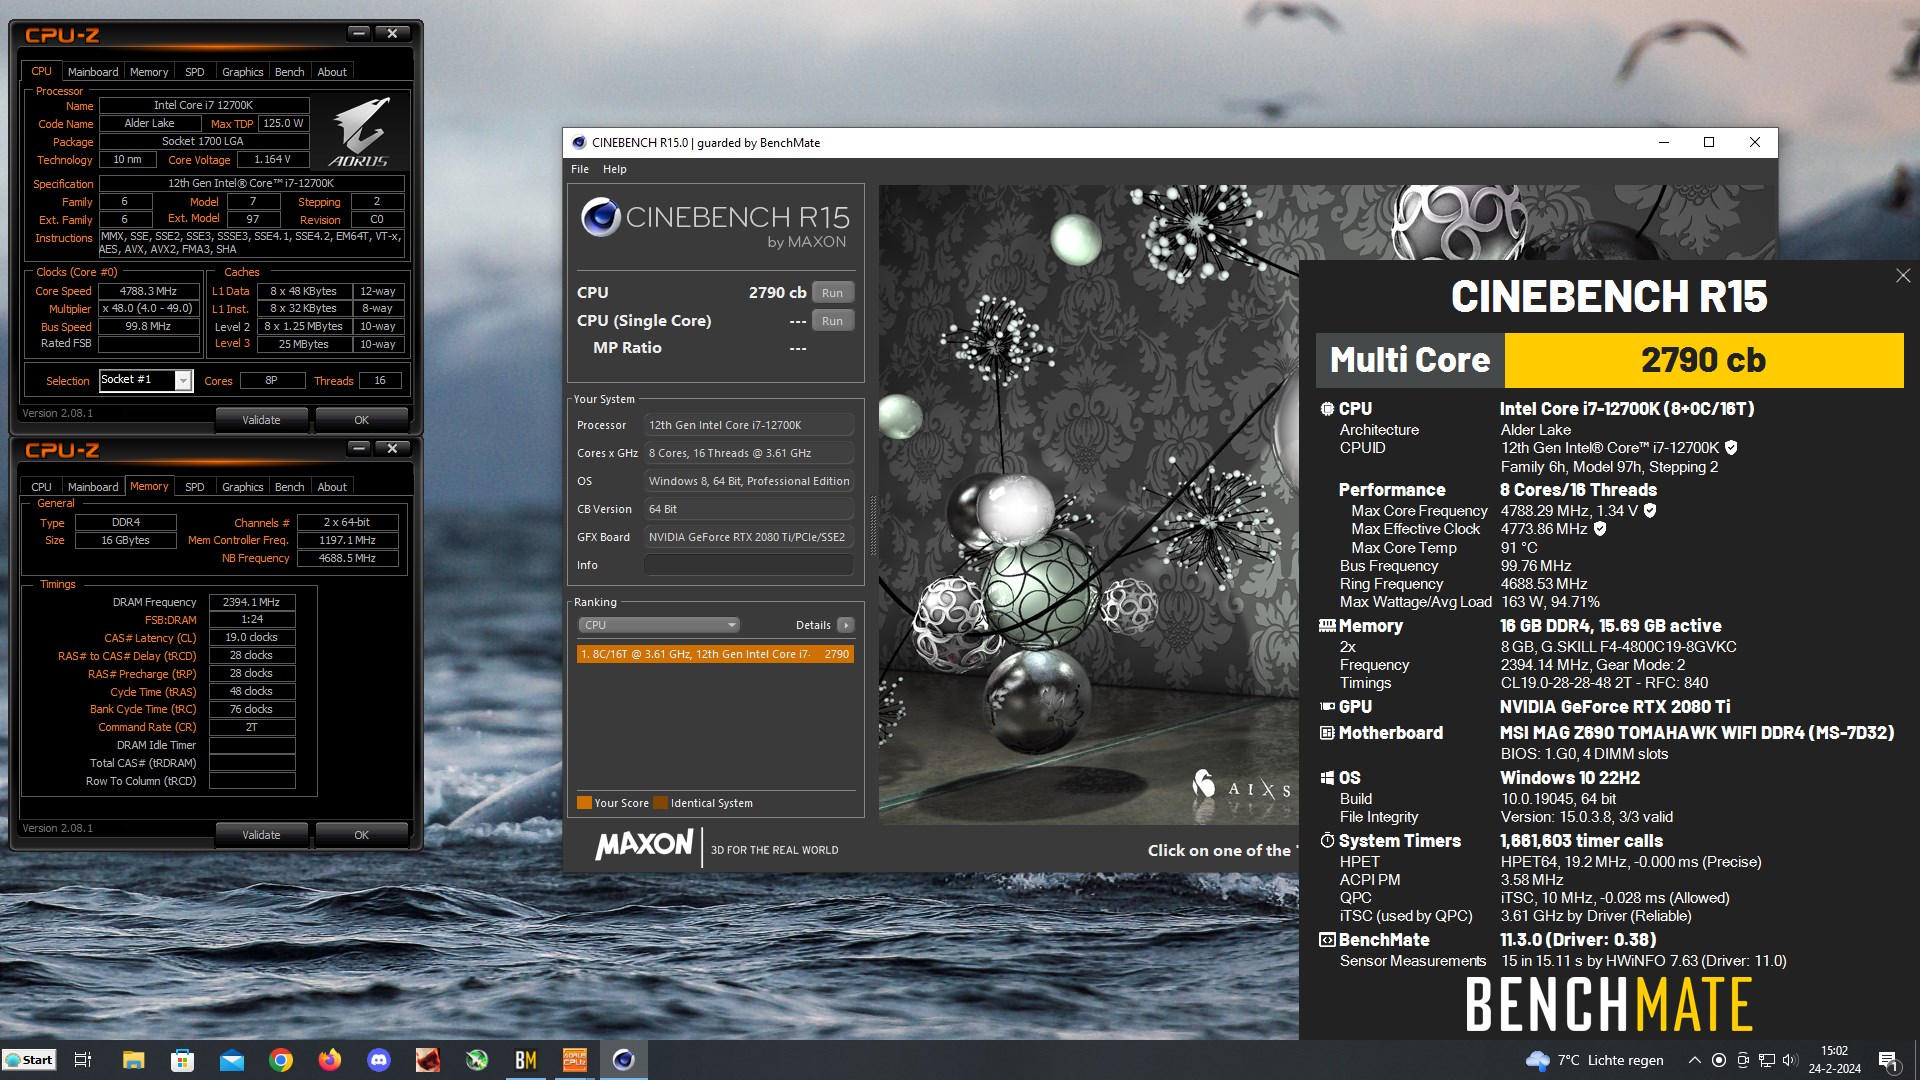The width and height of the screenshot is (1920, 1080).
Task: Open the red creature game taskbar icon
Action: tap(428, 1060)
